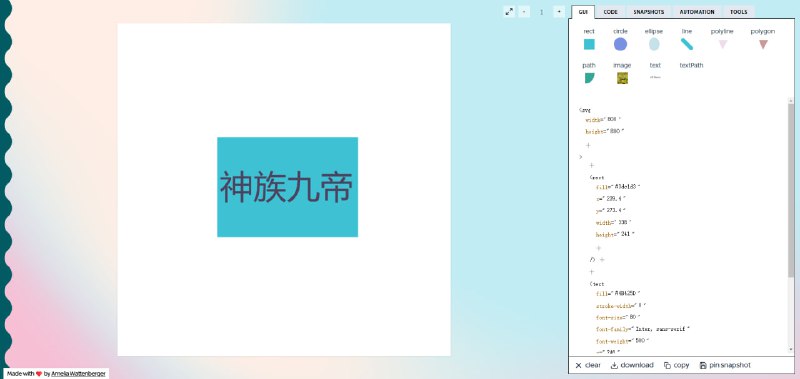The image size is (800, 379).
Task: Add an ellipse shape from palette
Action: [x=654, y=40]
